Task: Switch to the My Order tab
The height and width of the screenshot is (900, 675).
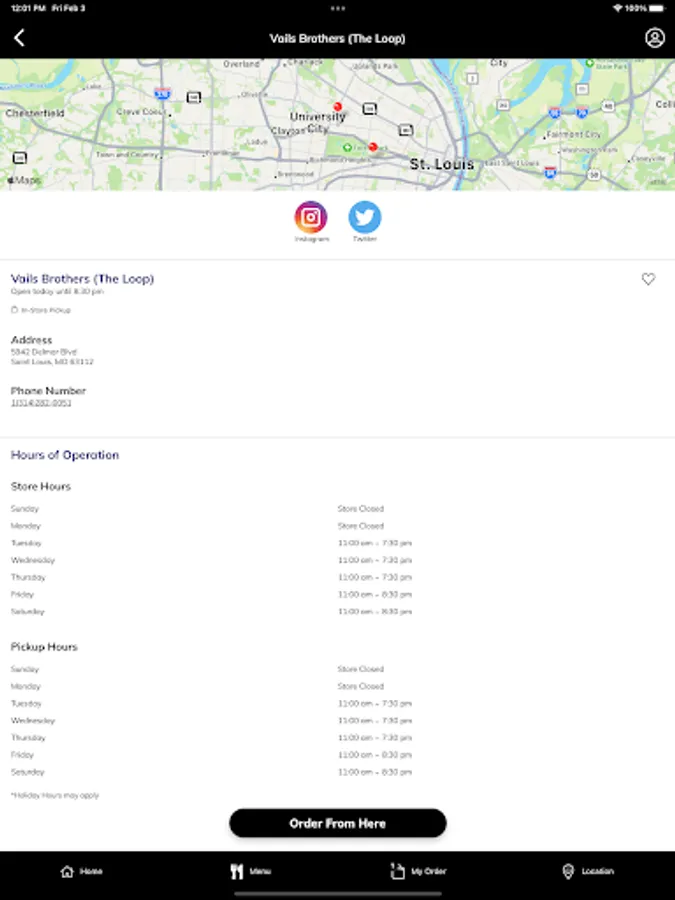Action: click(x=418, y=871)
